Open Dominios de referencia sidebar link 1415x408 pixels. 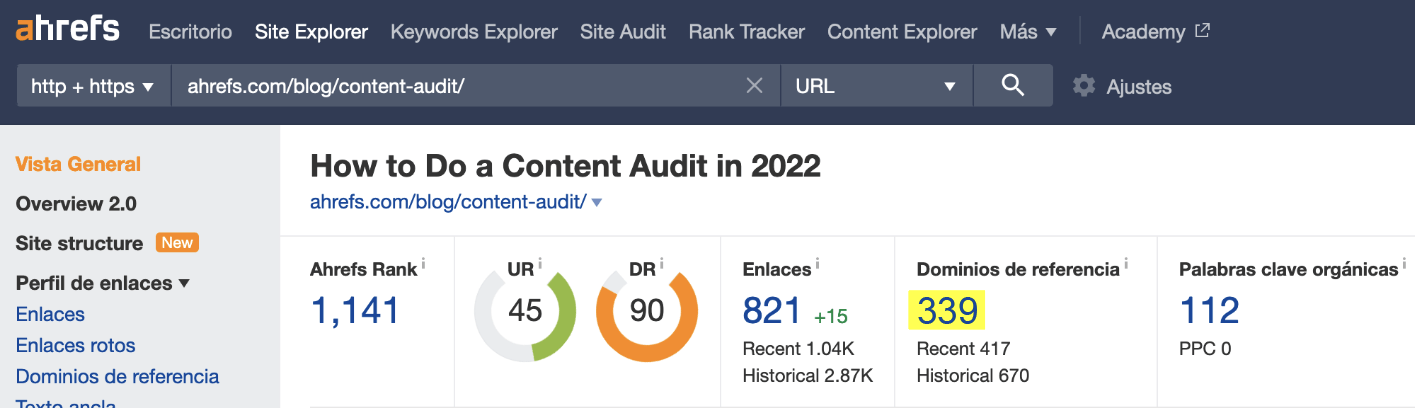pyautogui.click(x=118, y=377)
